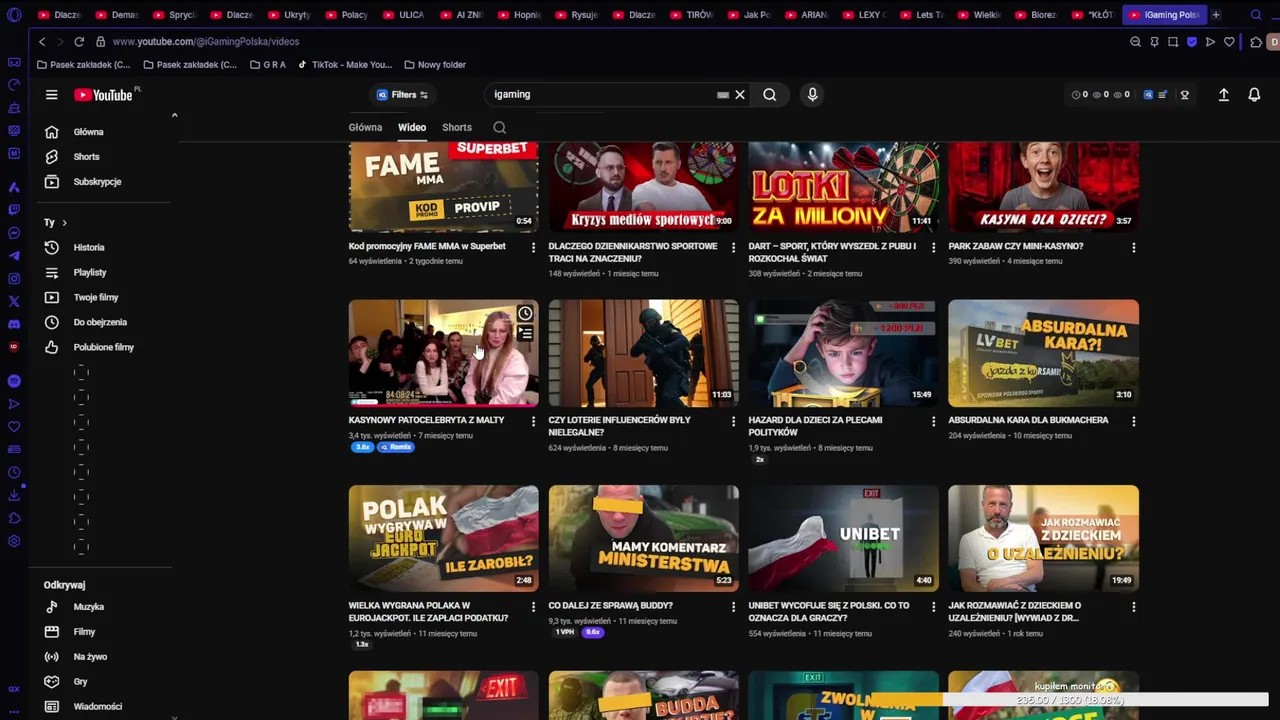Open CZY LOTERIE INFLUENCERÓW video title
The width and height of the screenshot is (1280, 720).
pos(620,426)
